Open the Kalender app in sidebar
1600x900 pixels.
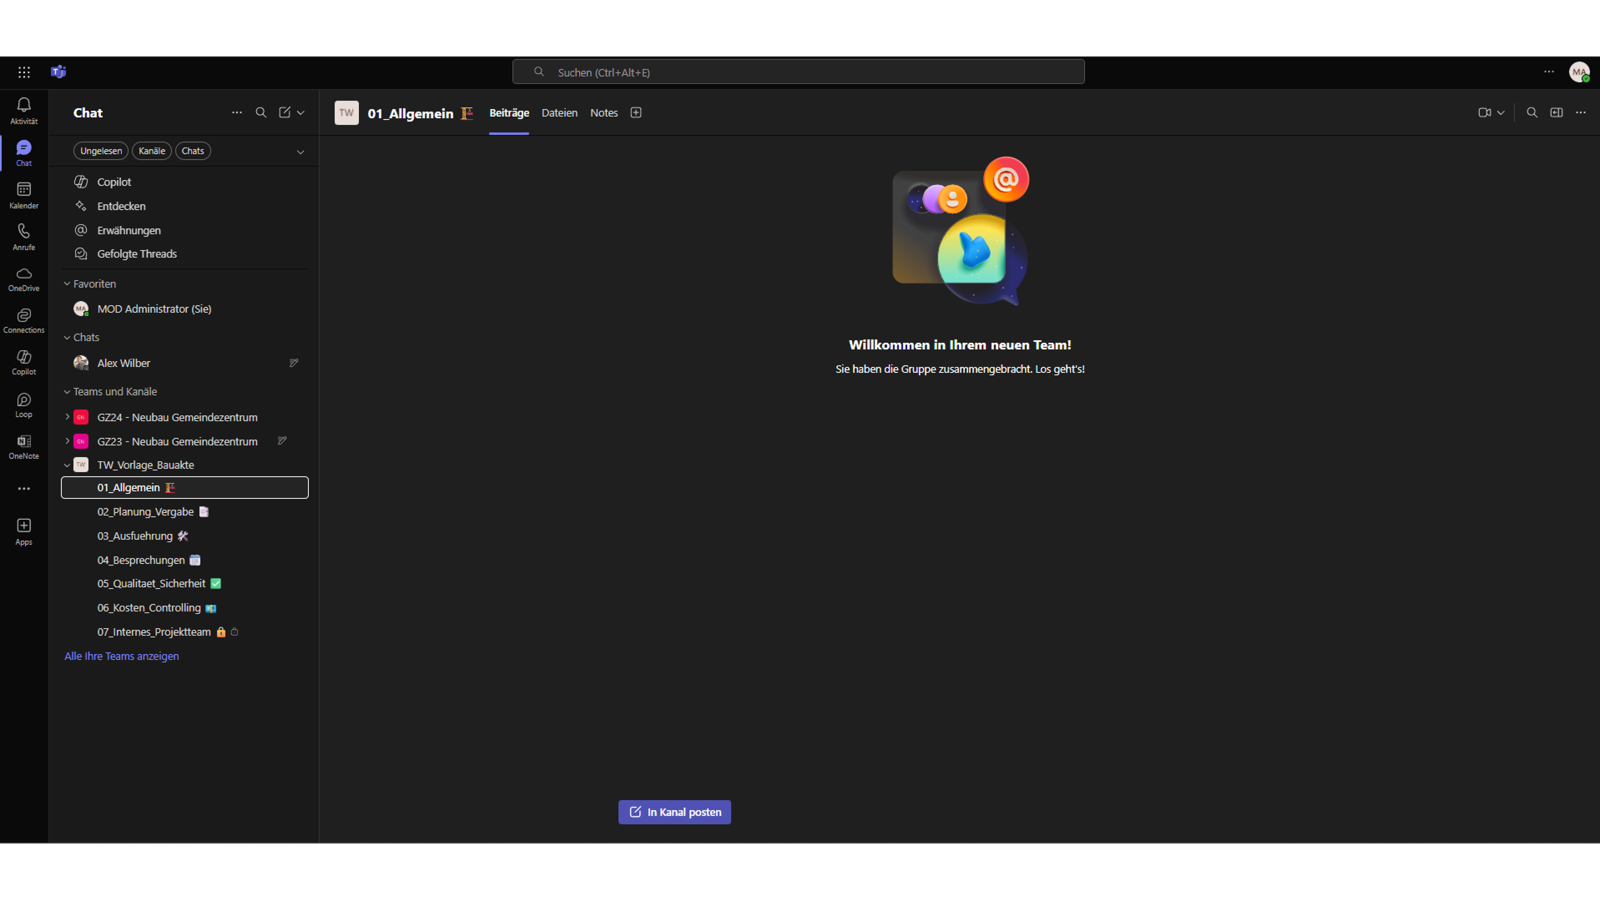tap(24, 194)
